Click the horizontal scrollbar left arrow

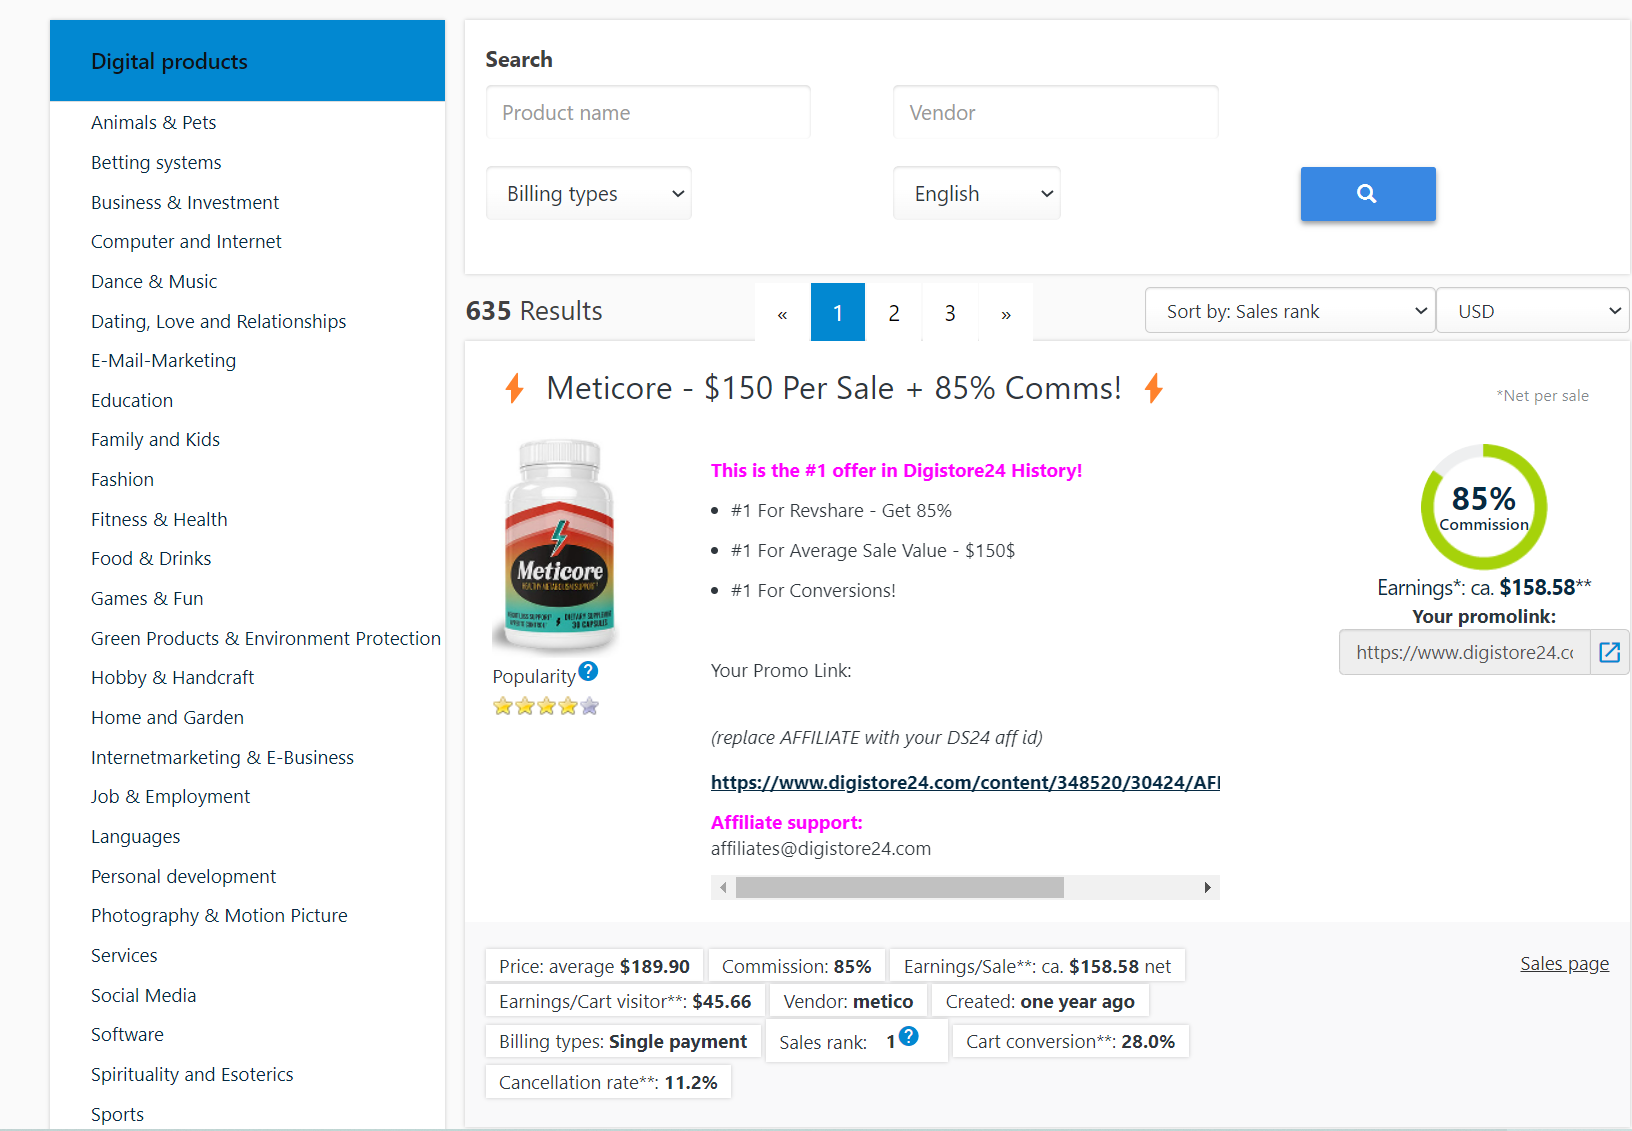pyautogui.click(x=723, y=888)
